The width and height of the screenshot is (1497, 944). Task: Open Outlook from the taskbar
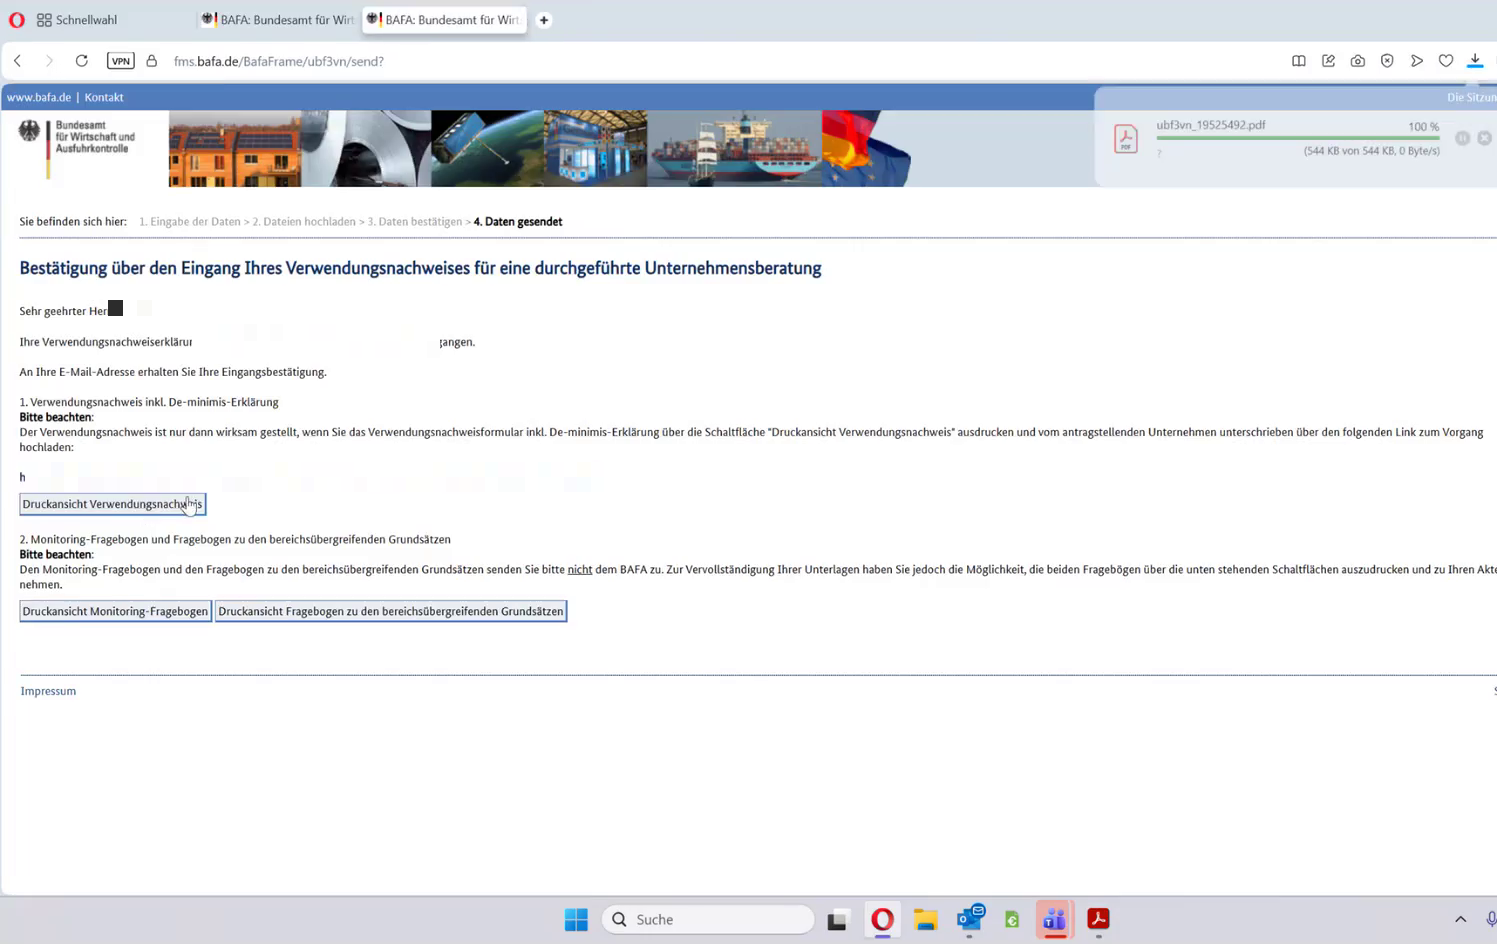pyautogui.click(x=970, y=920)
